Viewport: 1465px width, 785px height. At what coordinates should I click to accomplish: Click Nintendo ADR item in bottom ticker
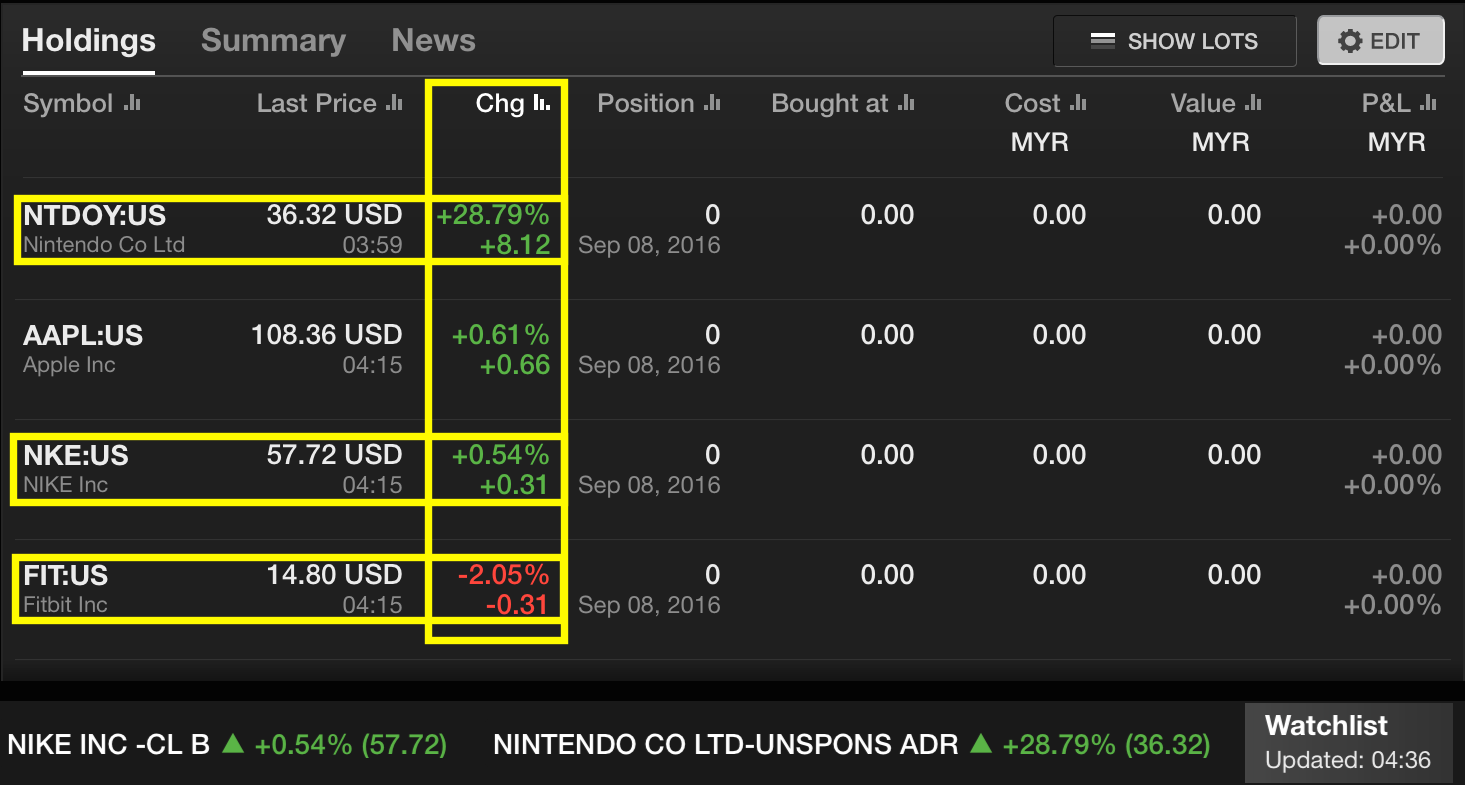(850, 744)
